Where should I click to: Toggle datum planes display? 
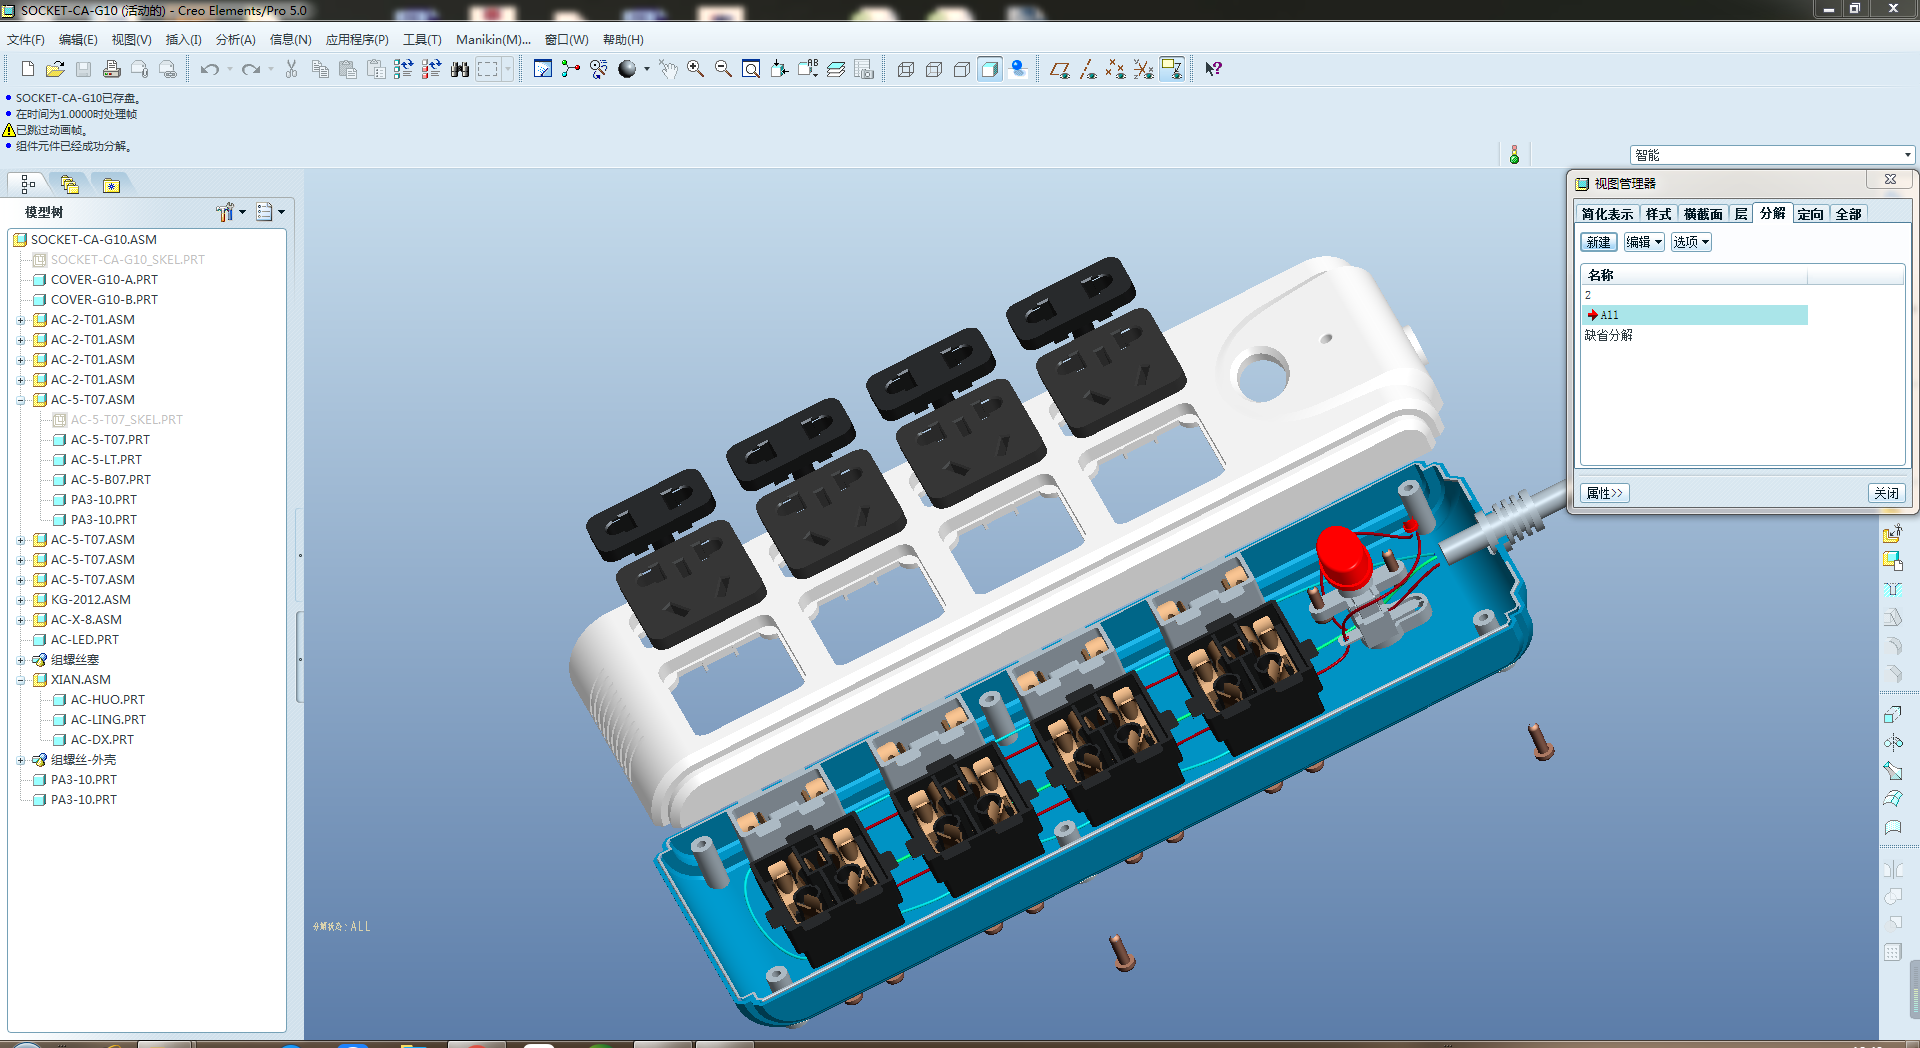click(x=1060, y=69)
